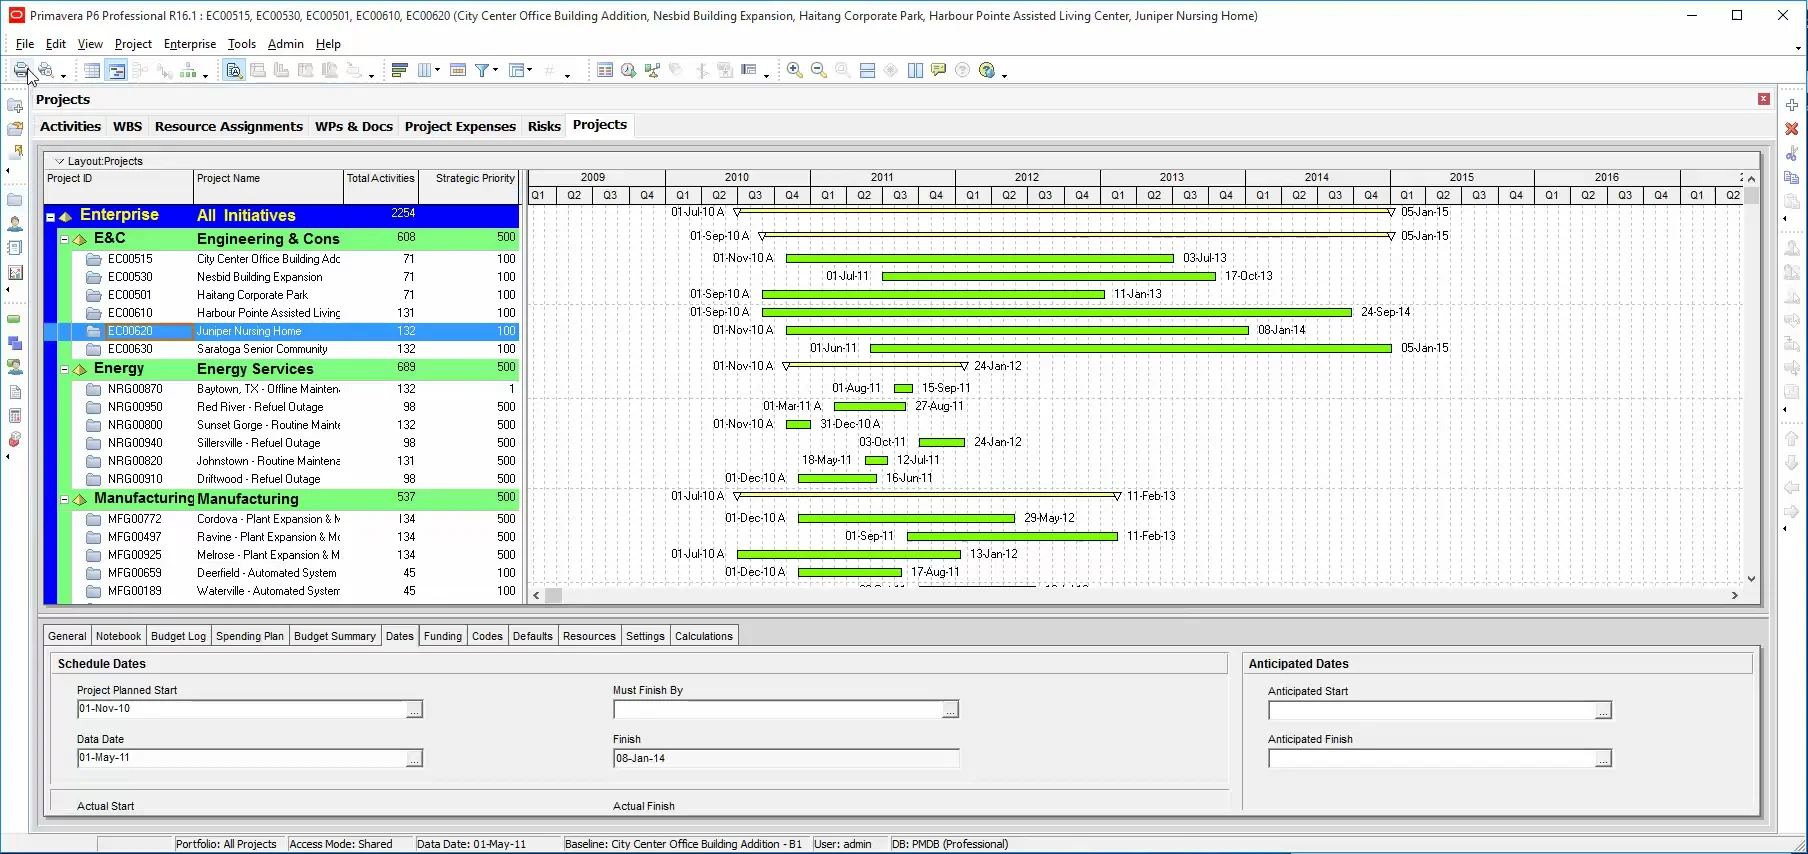Open the Risks dice icon in the left sidebar
The image size is (1808, 854).
coord(15,440)
